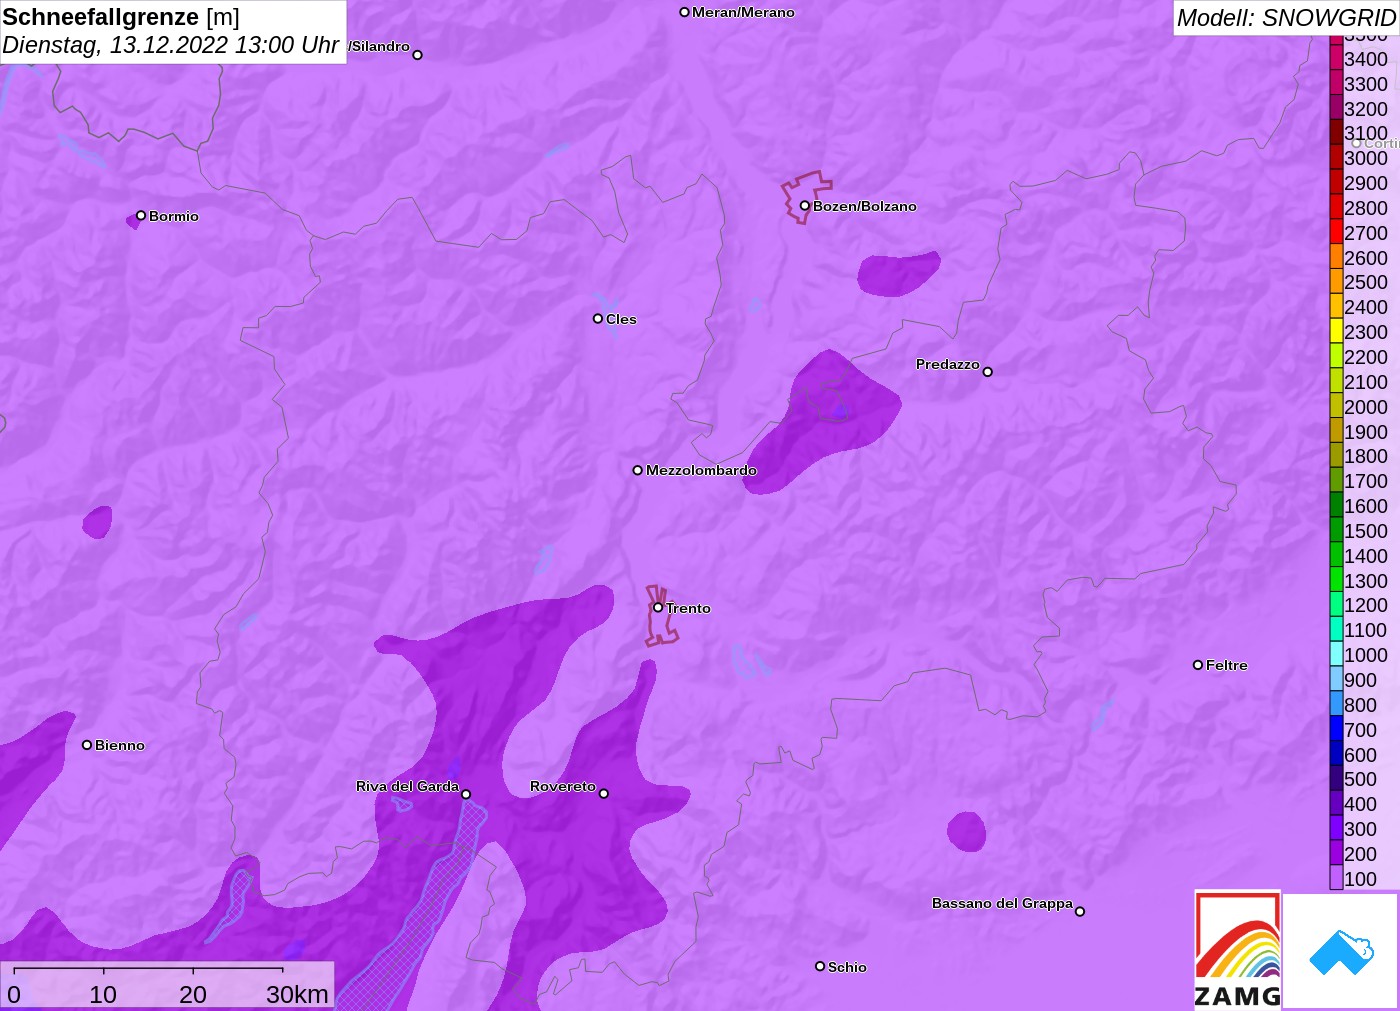Viewport: 1400px width, 1011px height.
Task: Click the Bassano del Grappa marker dot
Action: (x=1080, y=911)
